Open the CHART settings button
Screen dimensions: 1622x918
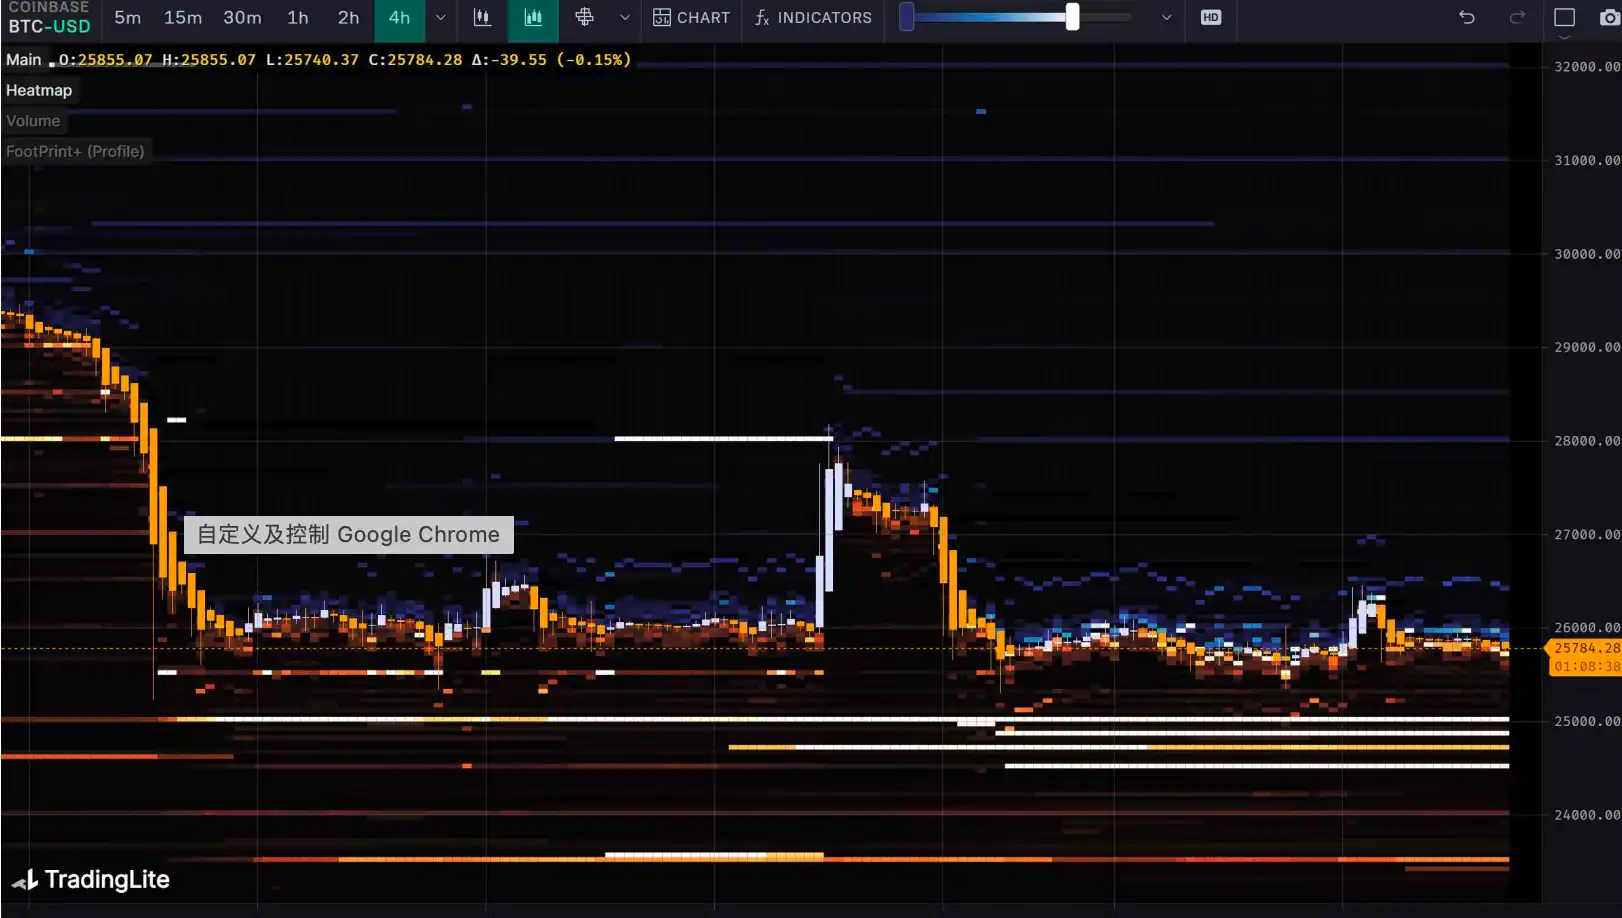coord(692,17)
